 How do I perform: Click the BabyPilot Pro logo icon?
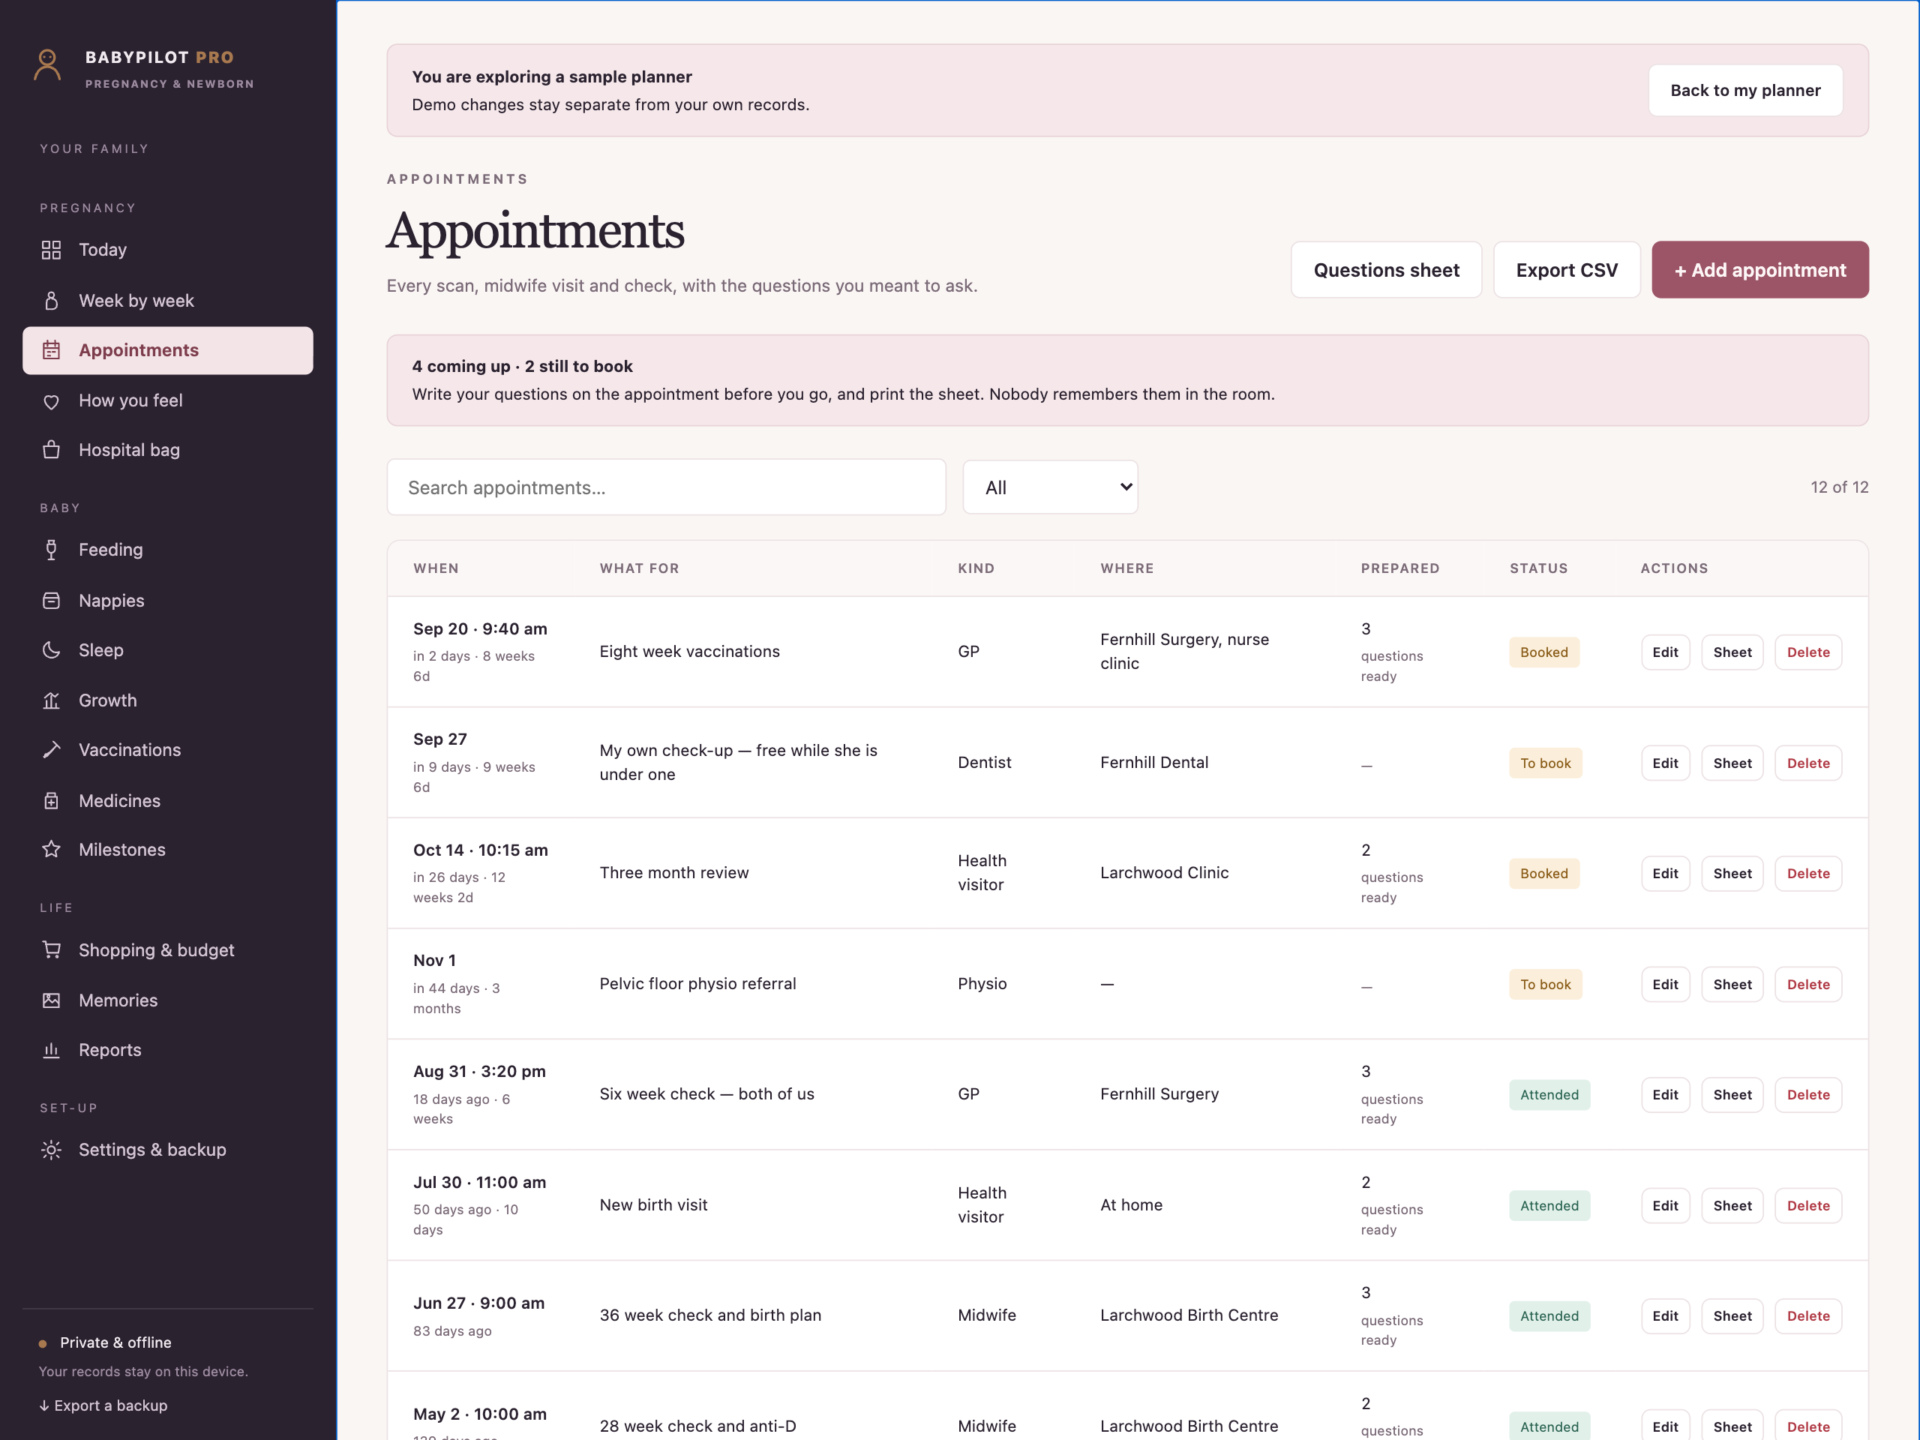47,66
